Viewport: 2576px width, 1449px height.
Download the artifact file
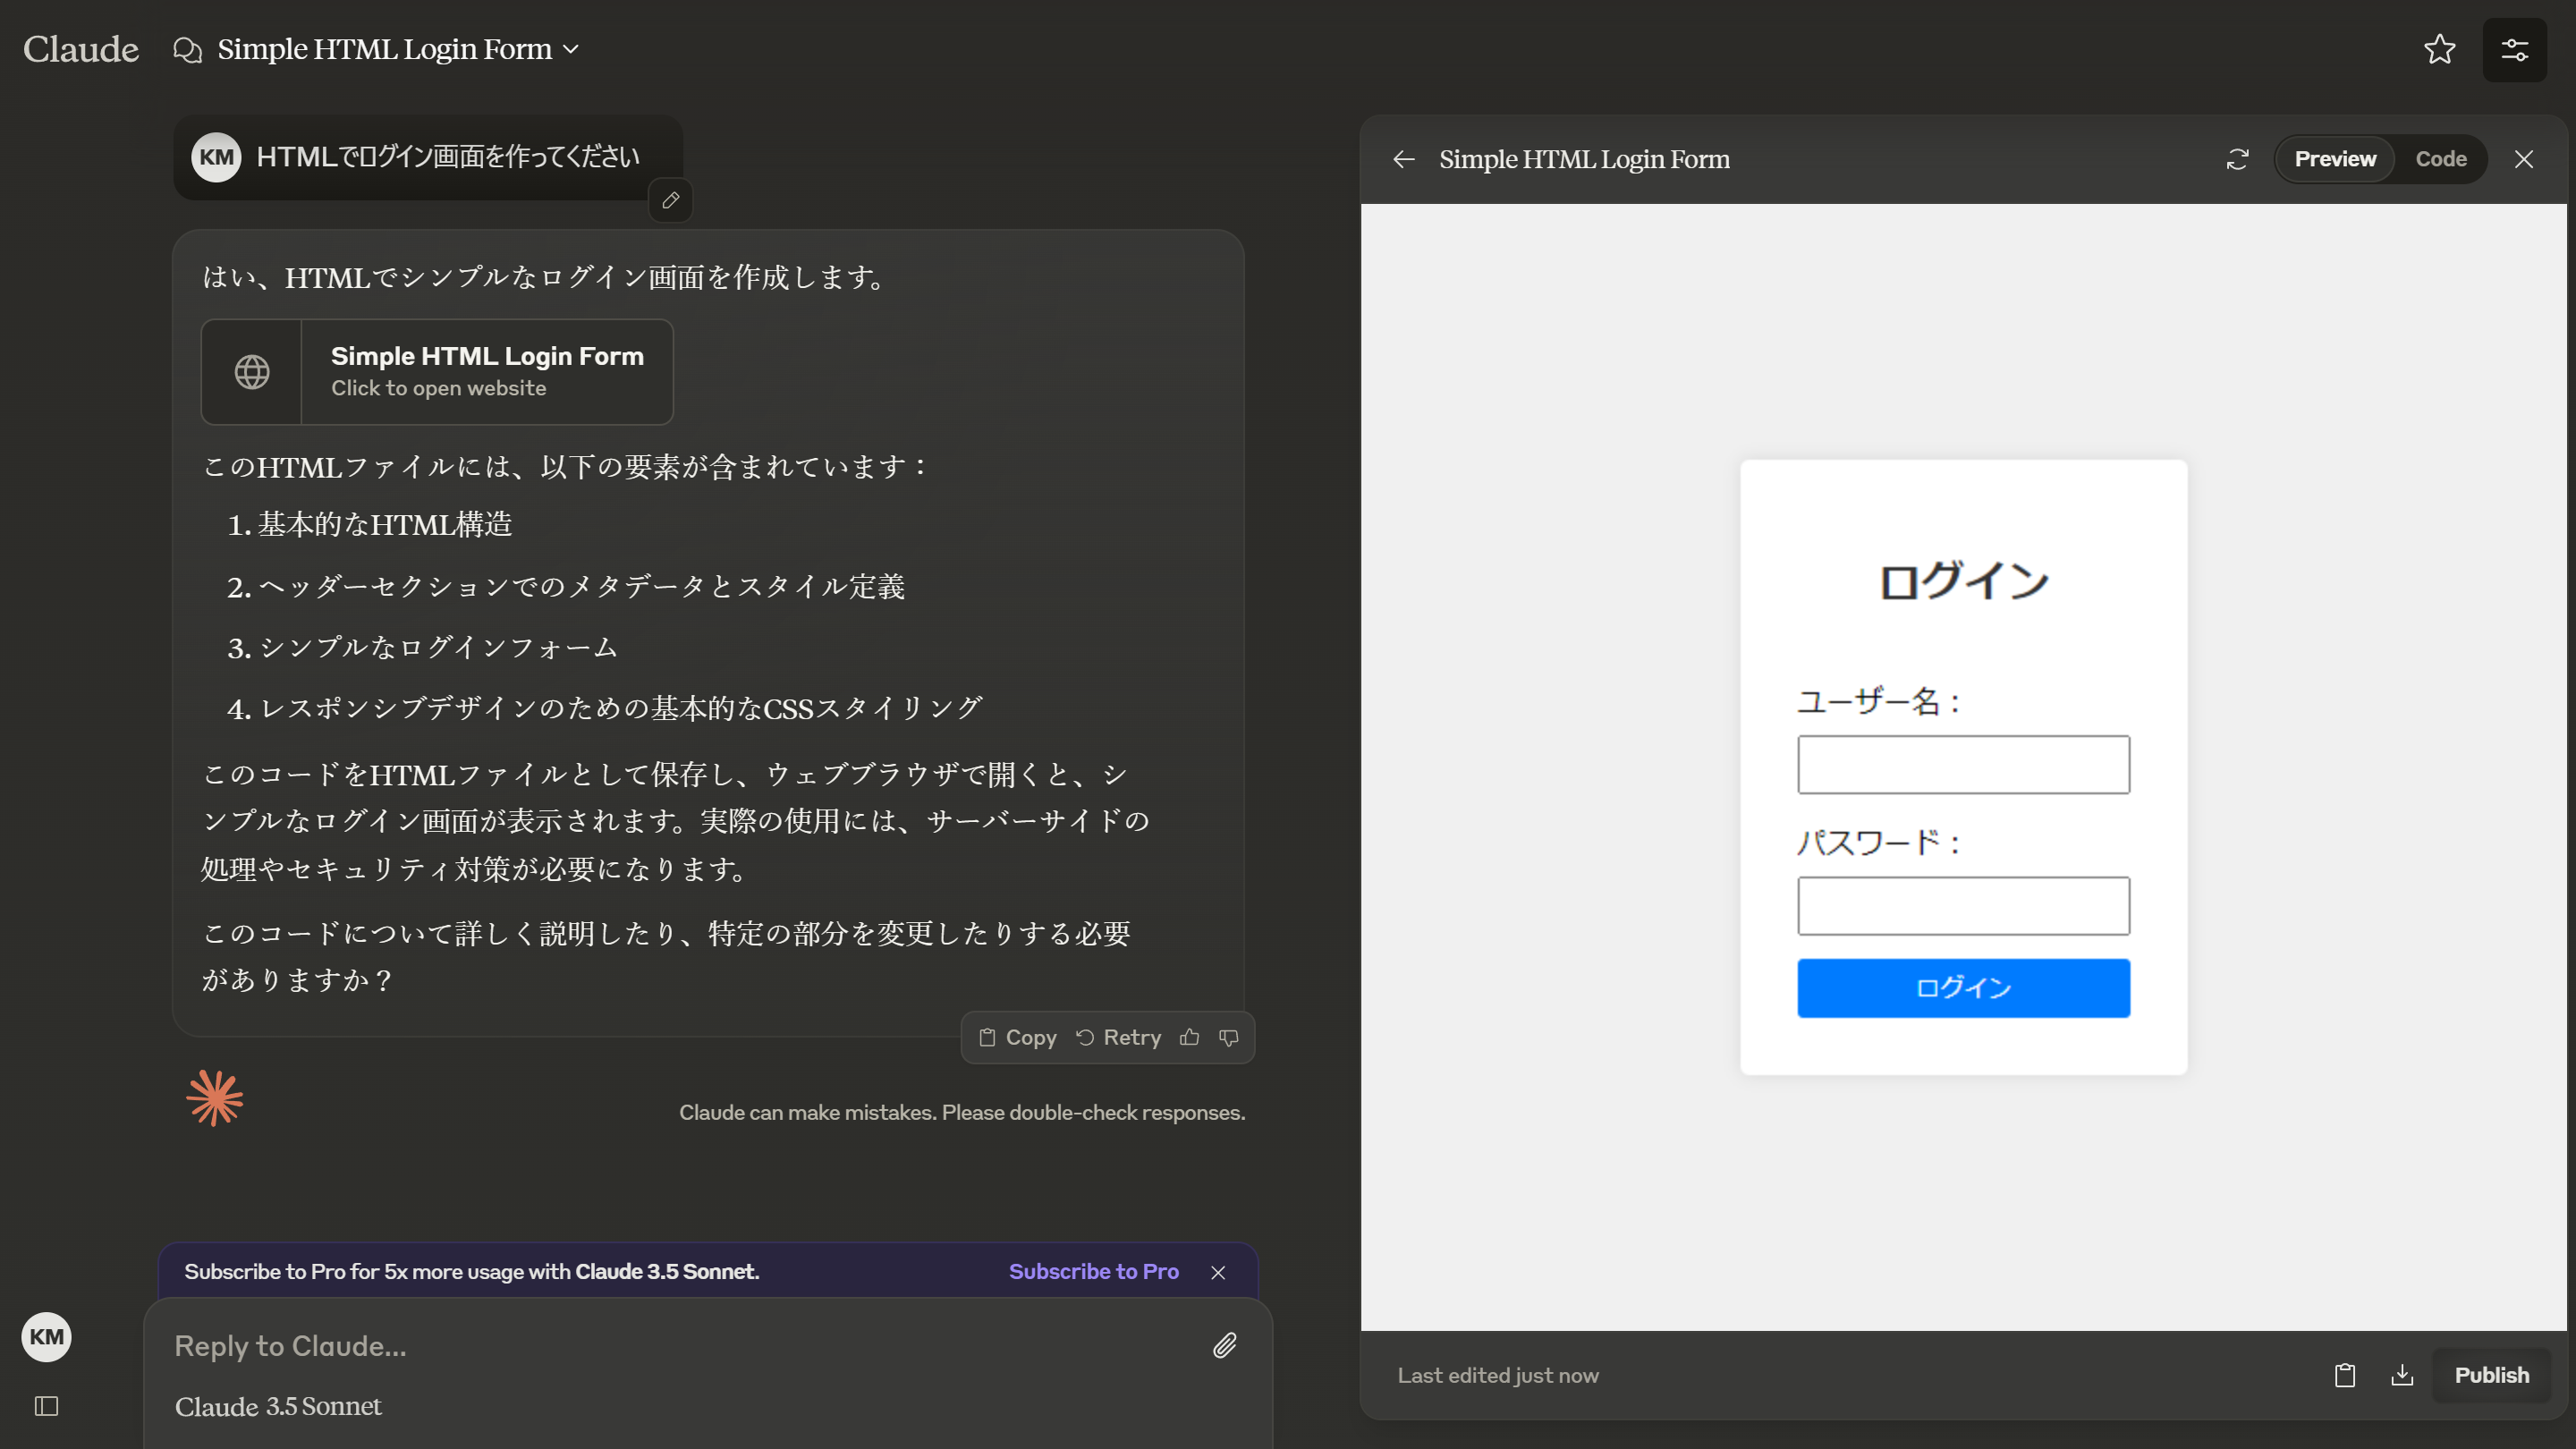tap(2402, 1375)
